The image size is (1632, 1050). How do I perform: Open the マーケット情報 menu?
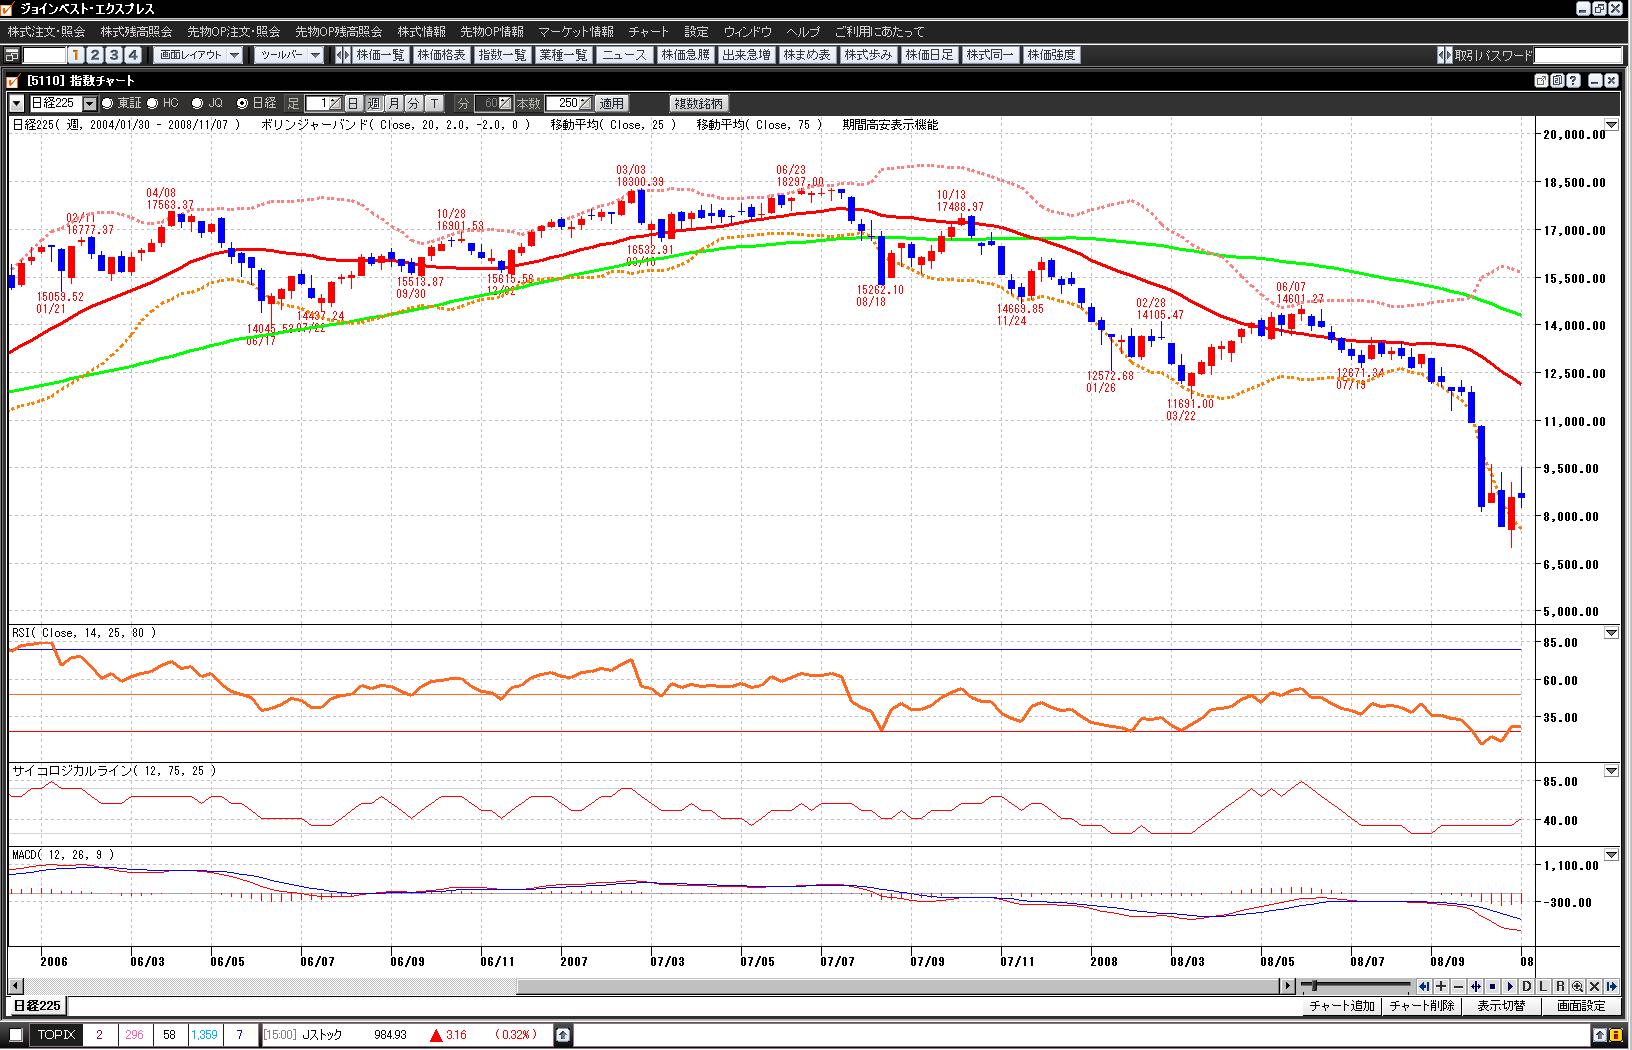pyautogui.click(x=575, y=32)
